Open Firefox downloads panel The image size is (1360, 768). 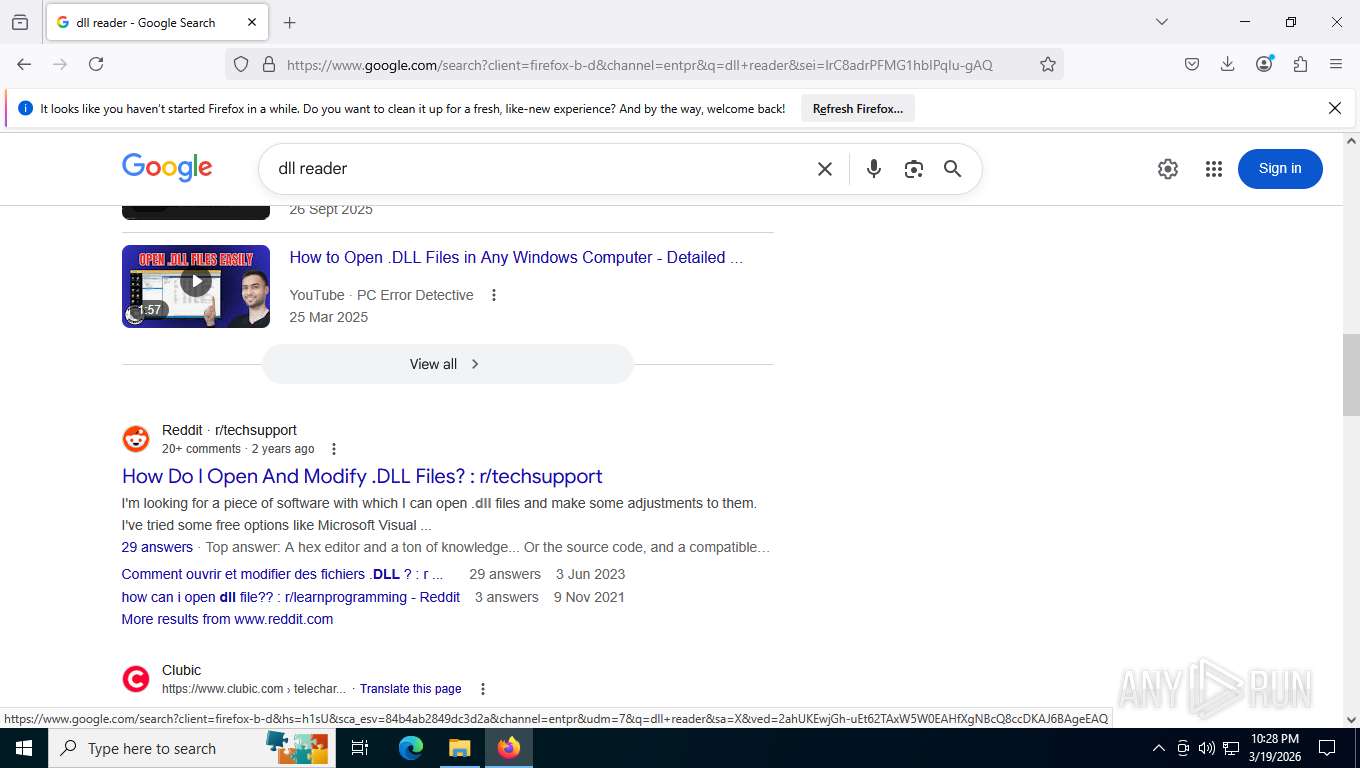(1228, 64)
